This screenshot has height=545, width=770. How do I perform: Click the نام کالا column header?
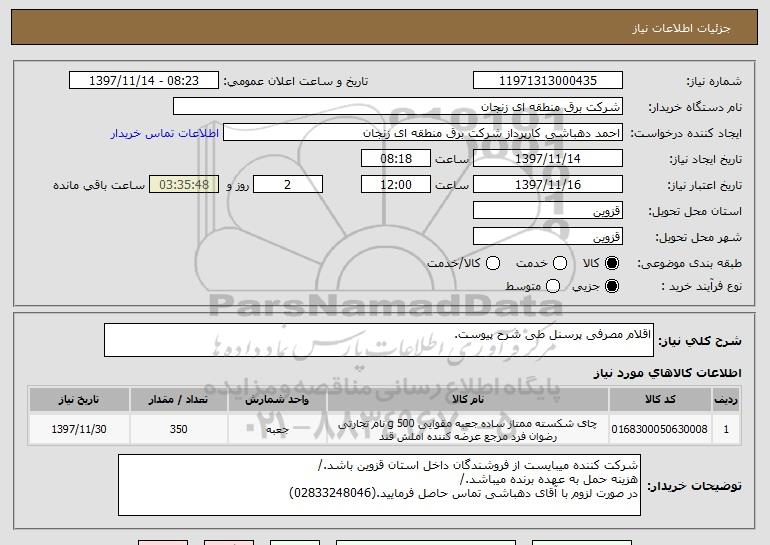coord(468,399)
